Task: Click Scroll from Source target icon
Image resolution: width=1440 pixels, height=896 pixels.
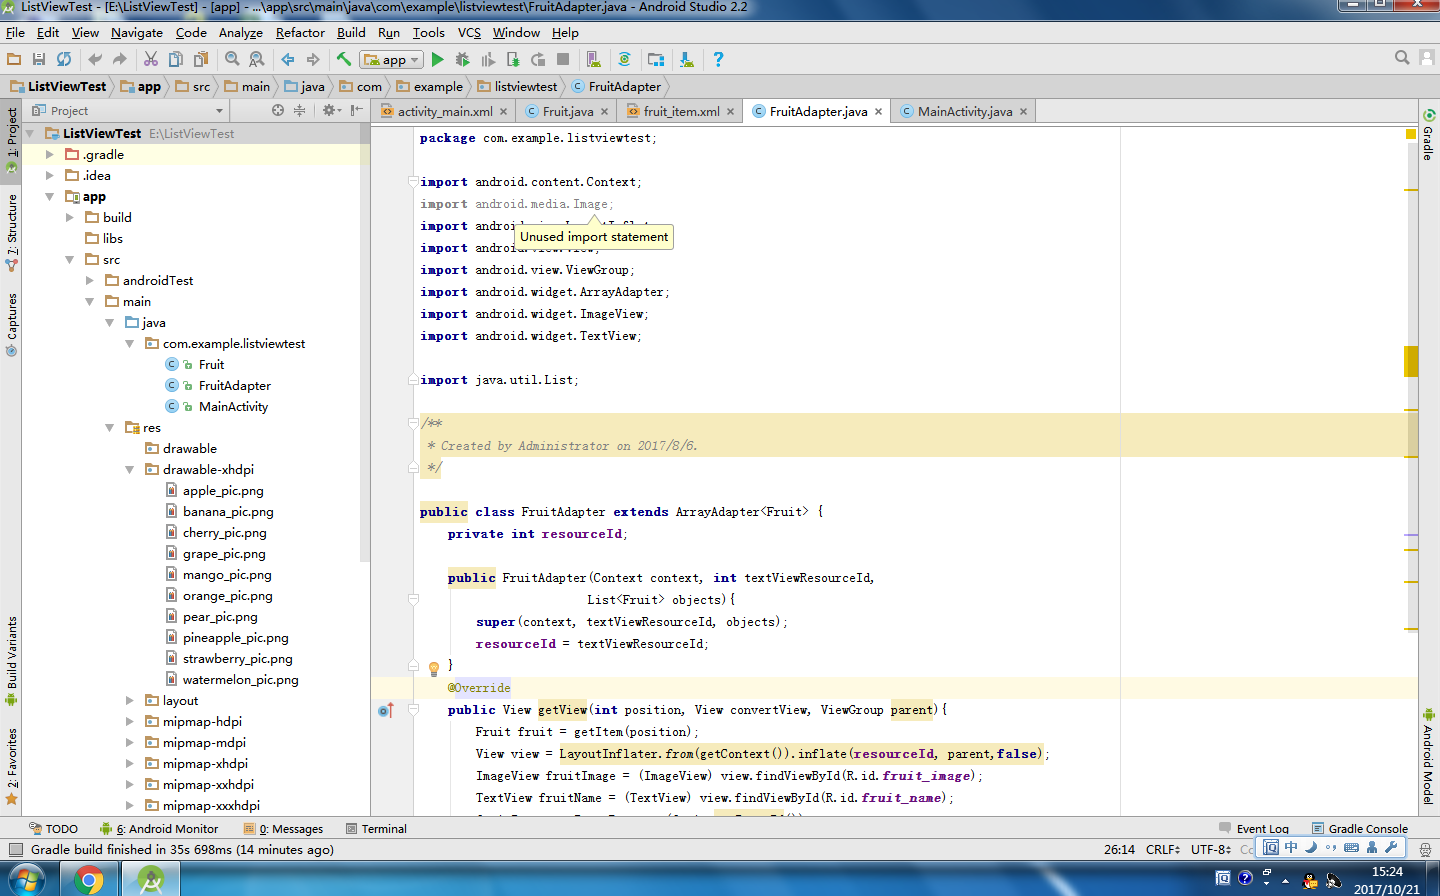Action: tap(278, 110)
